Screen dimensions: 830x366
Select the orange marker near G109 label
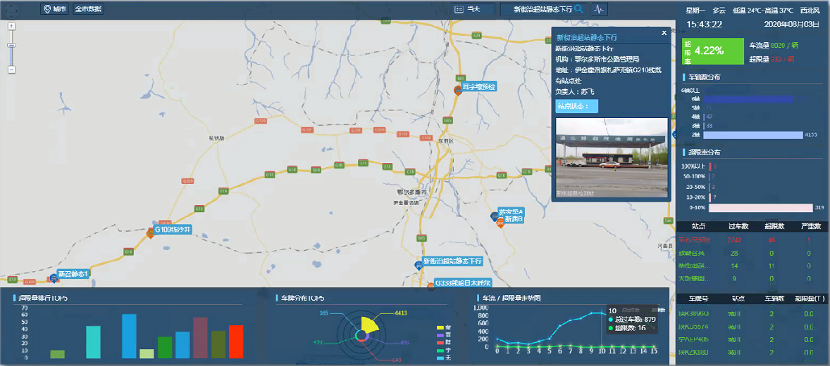pos(150,233)
